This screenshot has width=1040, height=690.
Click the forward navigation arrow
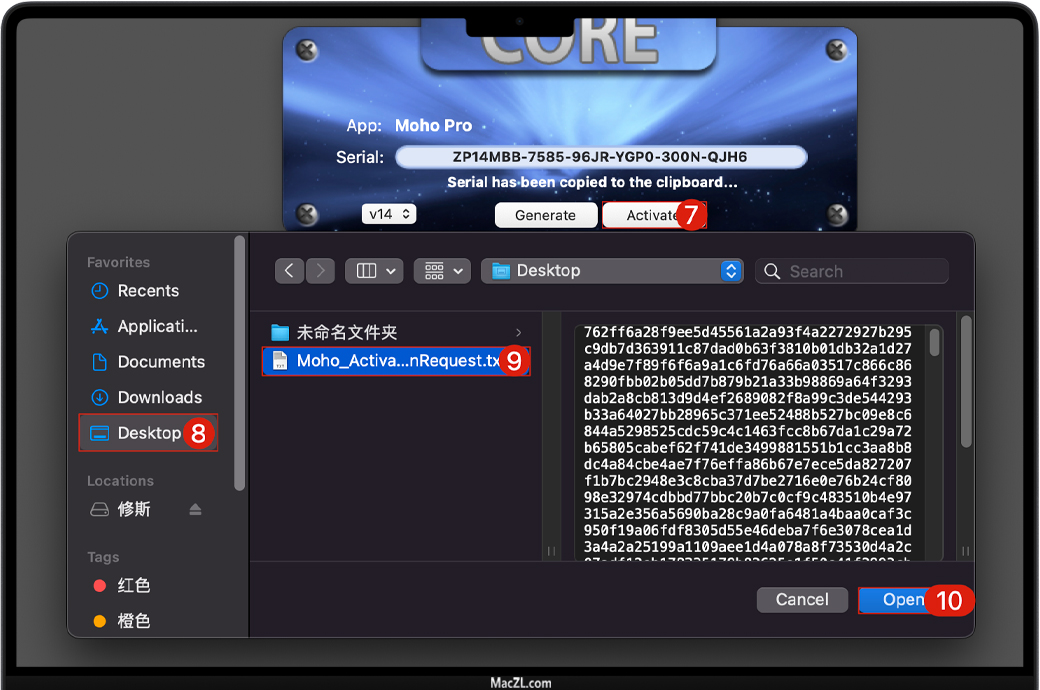(x=320, y=271)
